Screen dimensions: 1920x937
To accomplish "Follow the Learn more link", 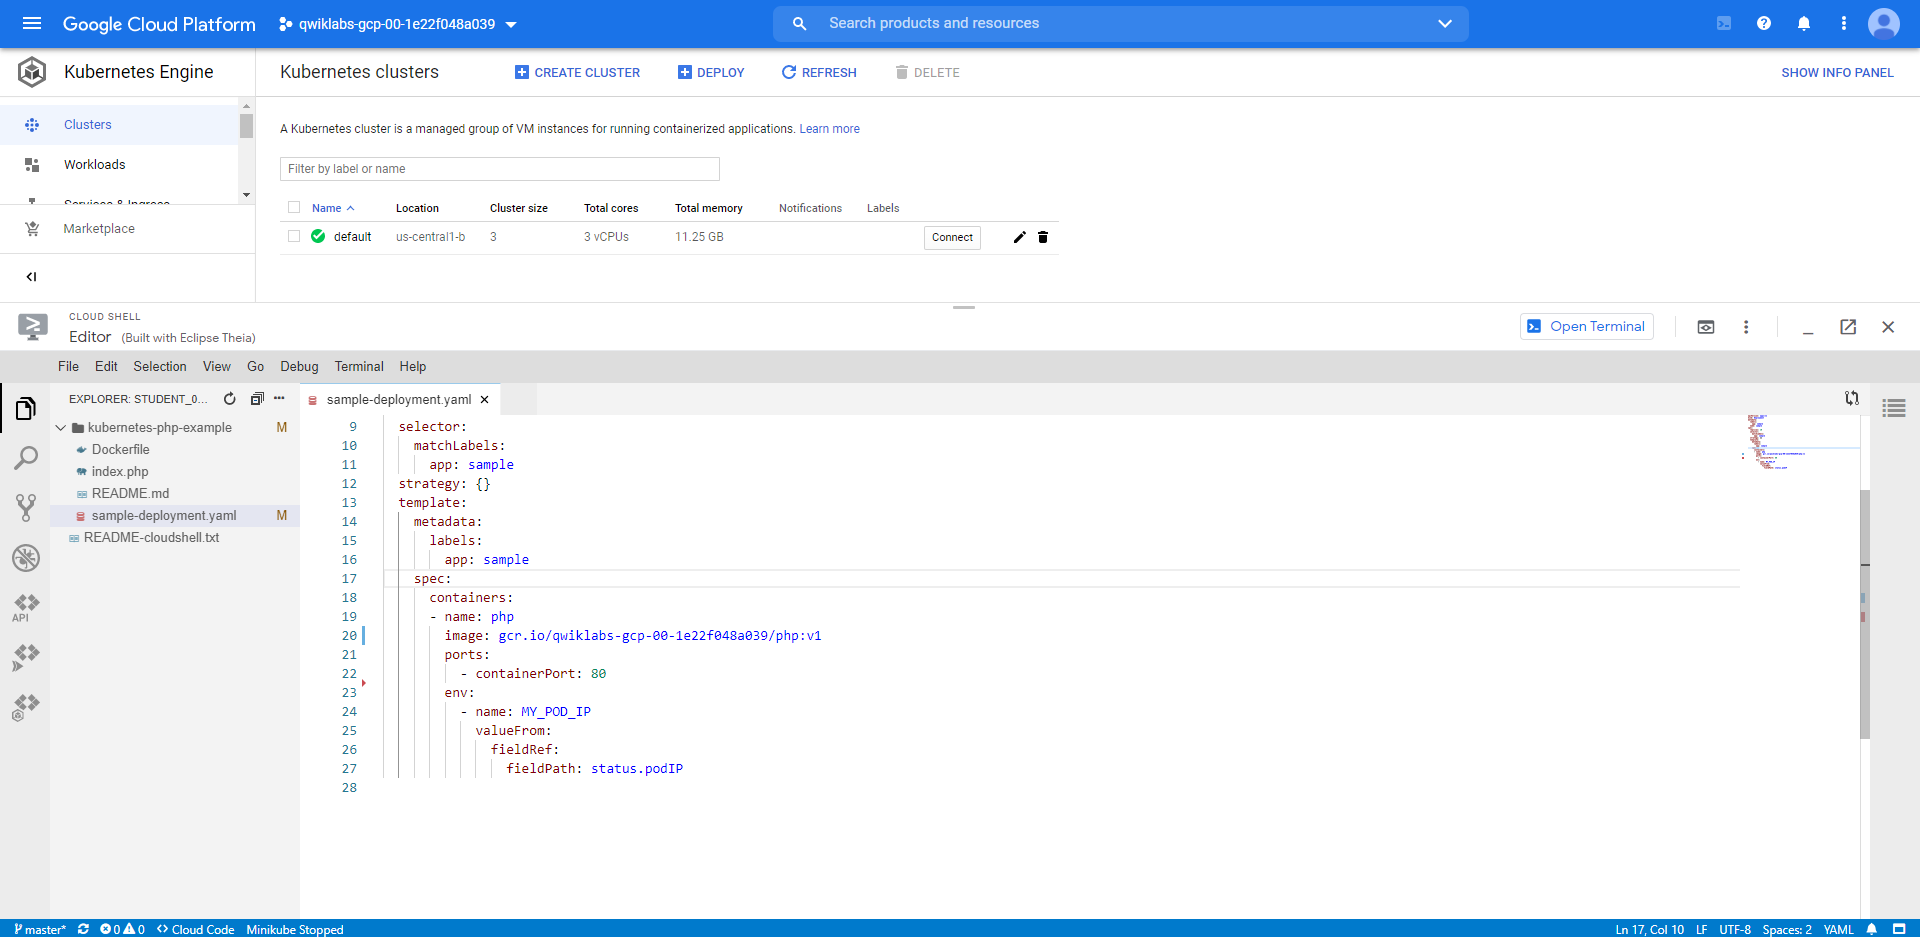I will click(x=829, y=129).
